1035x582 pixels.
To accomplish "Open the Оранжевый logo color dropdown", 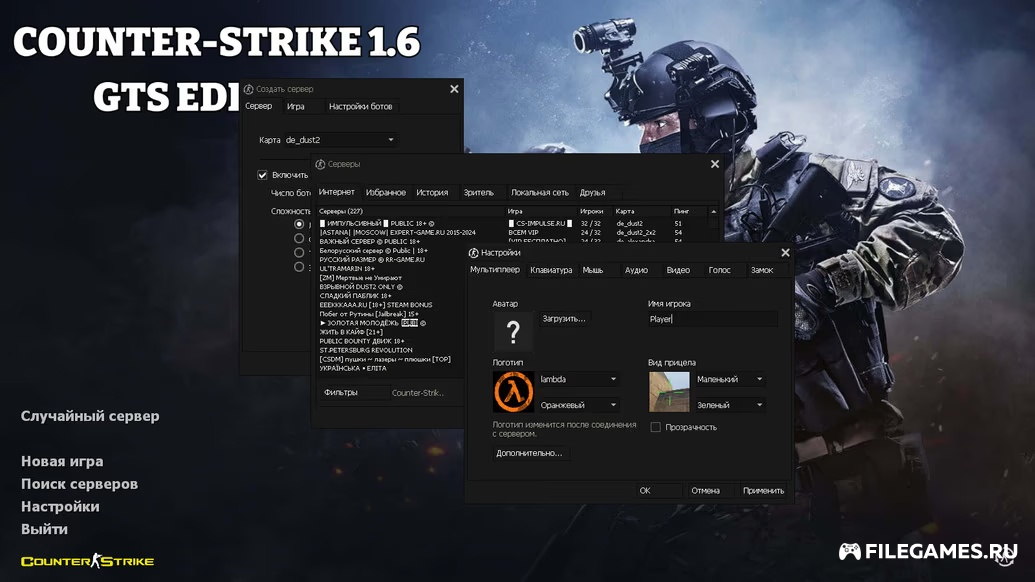I will click(578, 405).
